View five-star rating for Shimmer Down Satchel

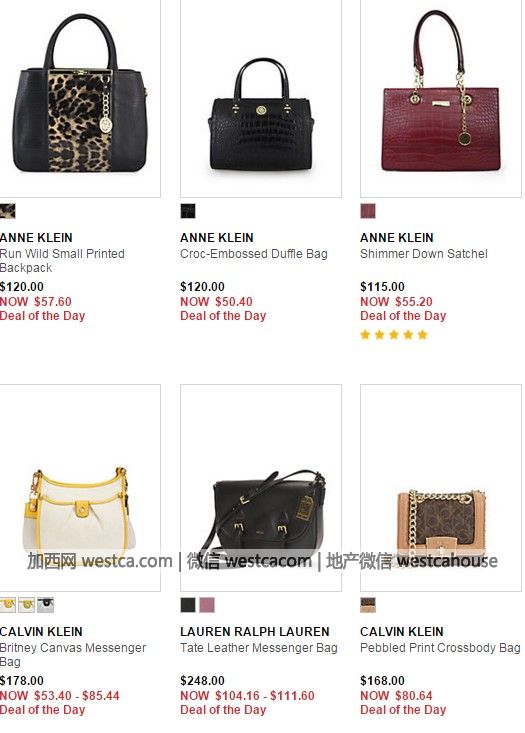click(x=394, y=335)
